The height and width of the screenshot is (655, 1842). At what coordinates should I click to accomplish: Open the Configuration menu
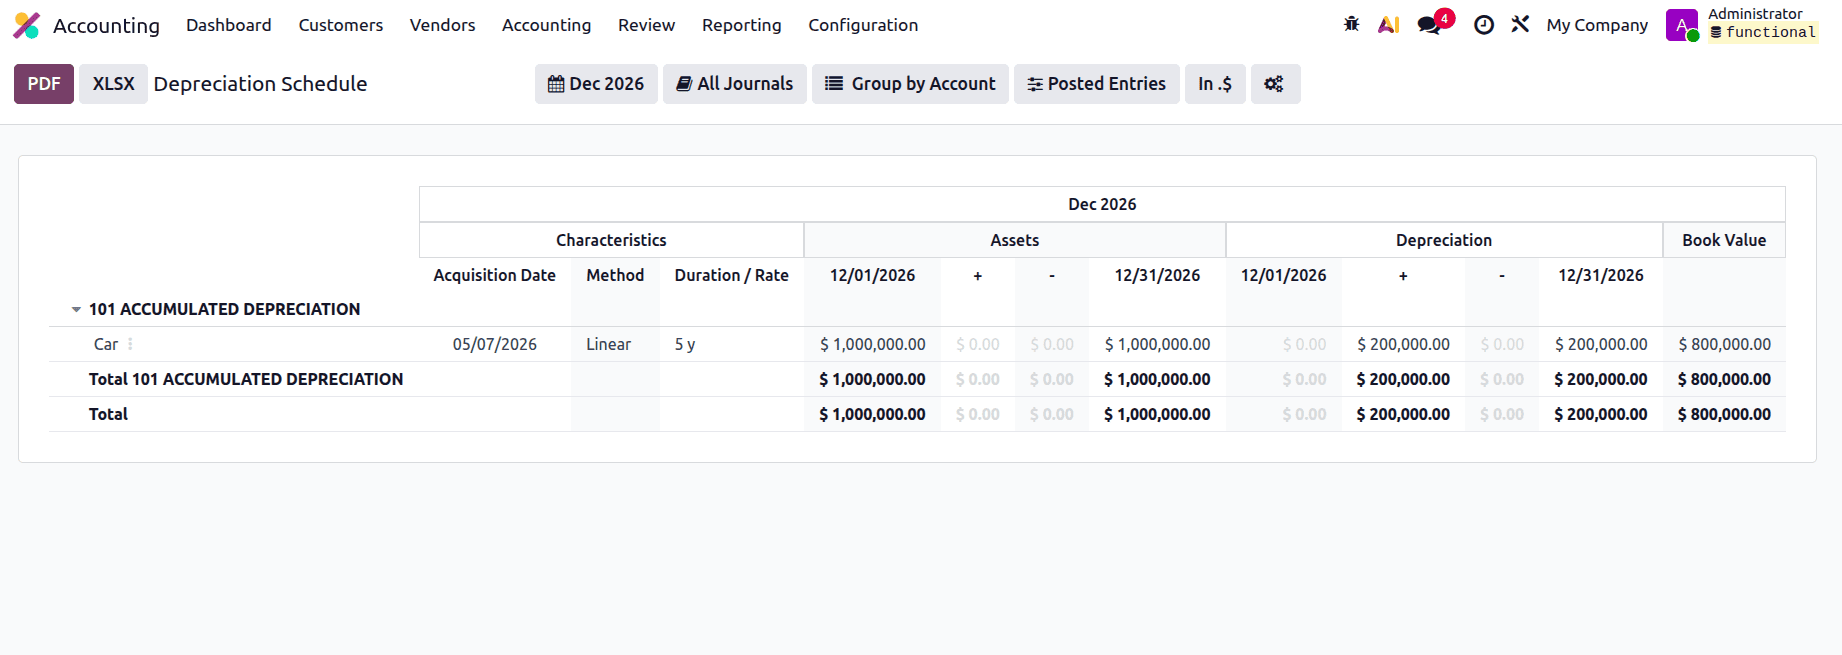pos(863,25)
